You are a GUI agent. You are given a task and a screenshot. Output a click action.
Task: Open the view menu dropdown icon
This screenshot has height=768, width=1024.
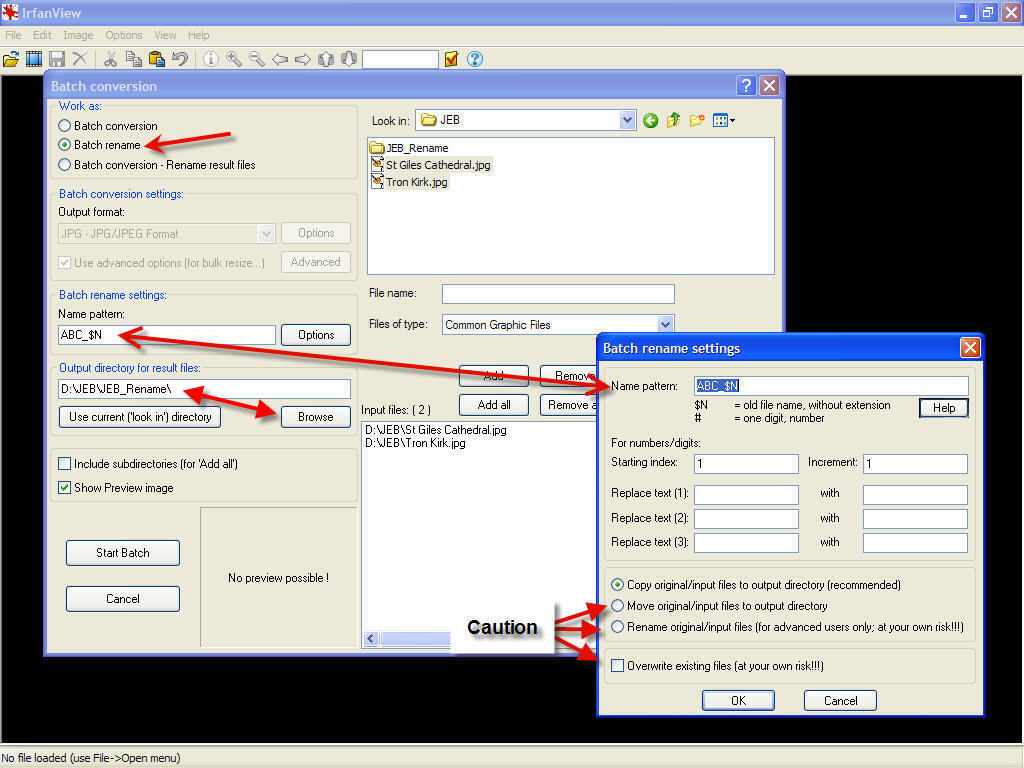[724, 120]
